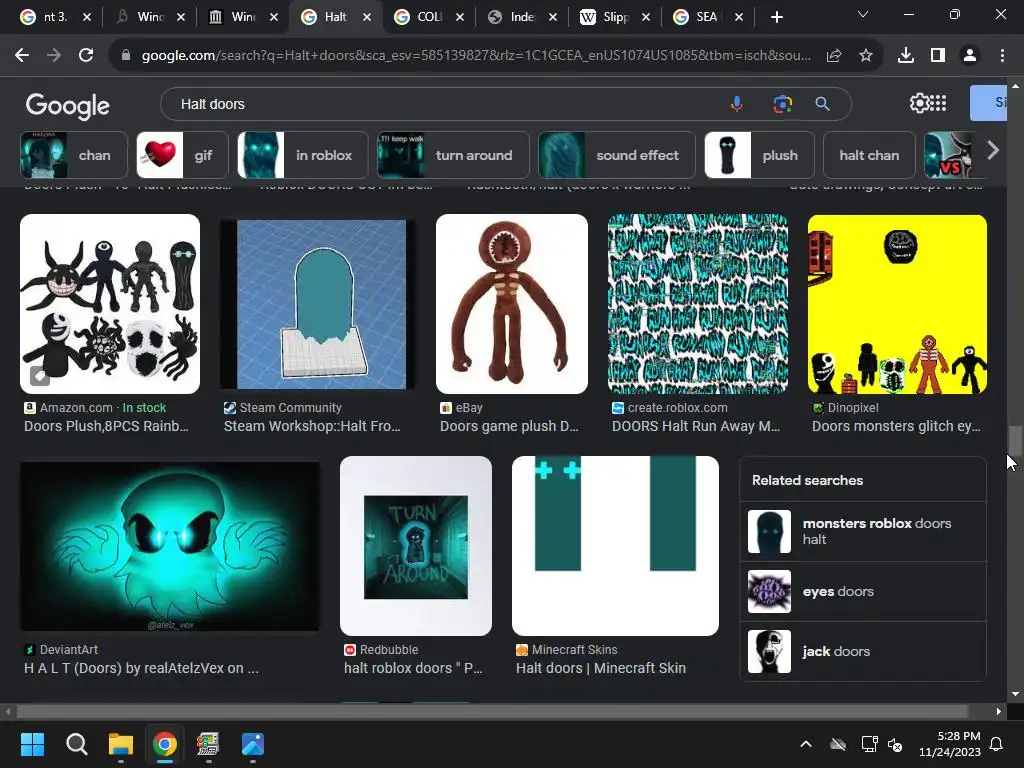
Task: Click 'Doors Plush,8PCS Rainb...' link
Action: pos(106,426)
